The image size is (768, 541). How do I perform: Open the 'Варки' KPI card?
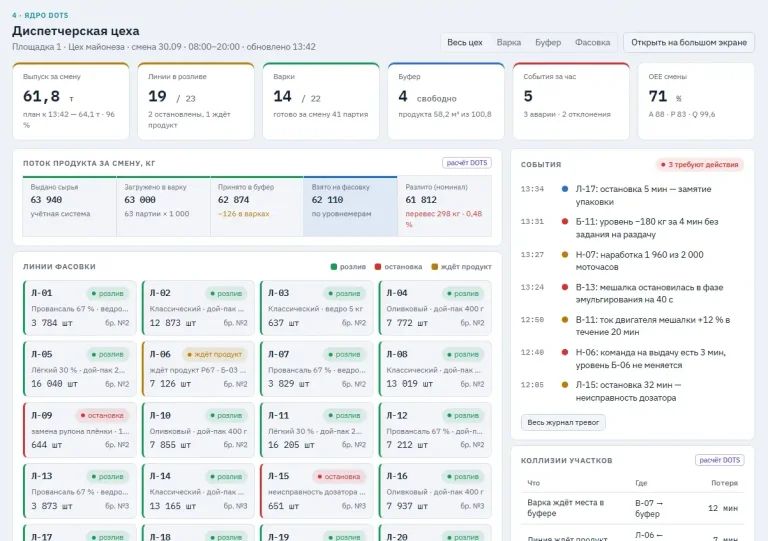pyautogui.click(x=321, y=101)
